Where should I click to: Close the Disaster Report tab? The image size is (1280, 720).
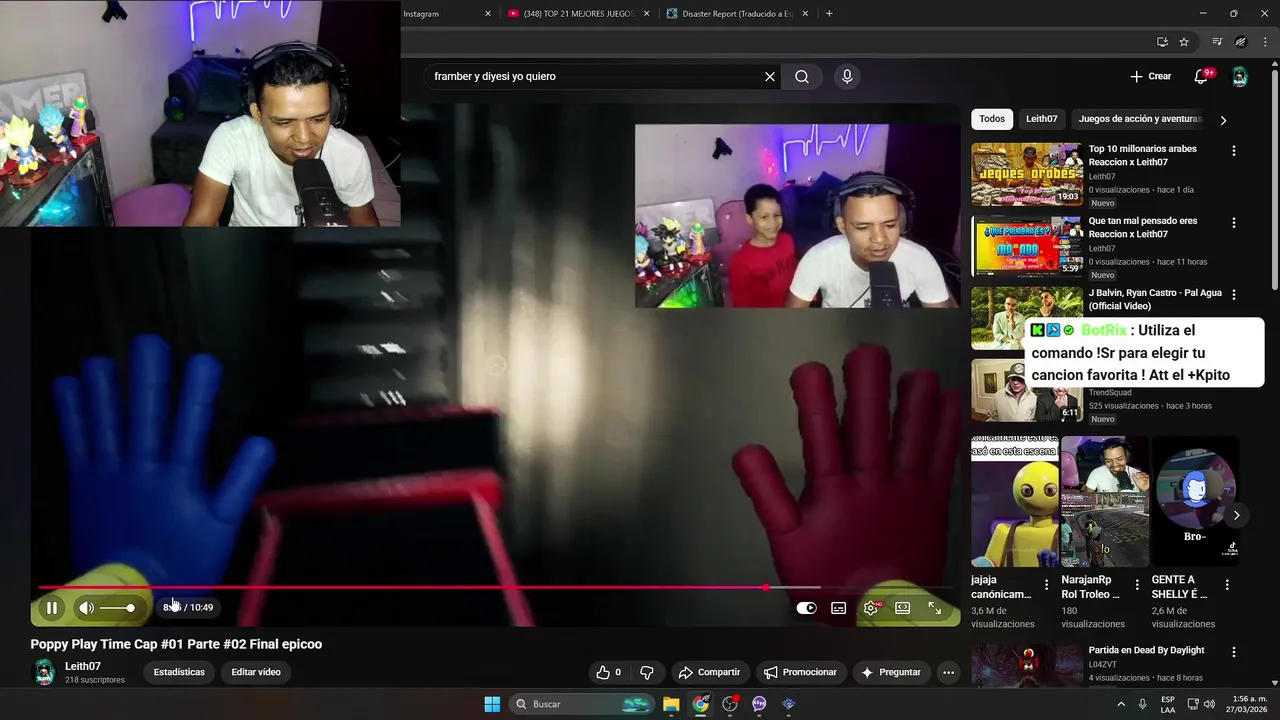[805, 14]
